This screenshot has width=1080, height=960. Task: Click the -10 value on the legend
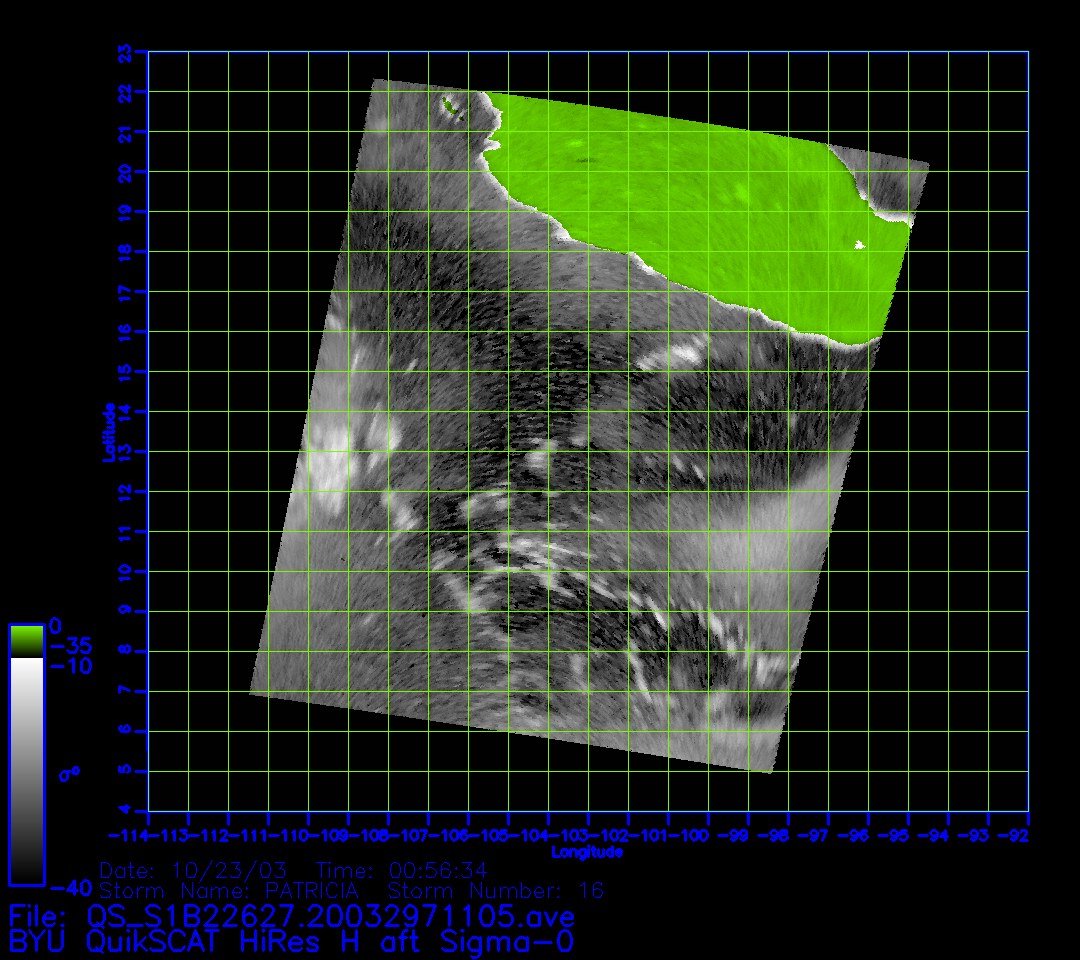tap(70, 666)
